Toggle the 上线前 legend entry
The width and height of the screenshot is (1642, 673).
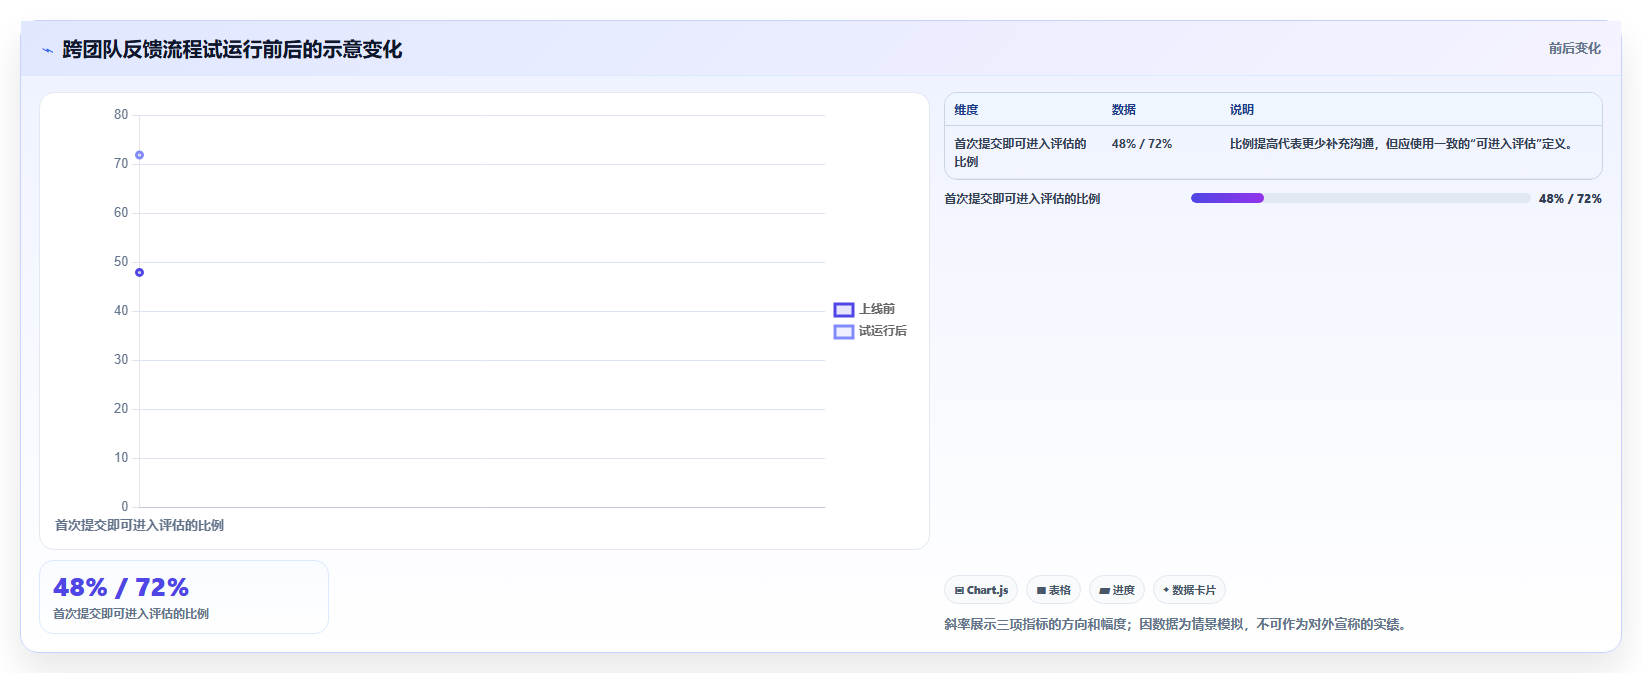[865, 309]
